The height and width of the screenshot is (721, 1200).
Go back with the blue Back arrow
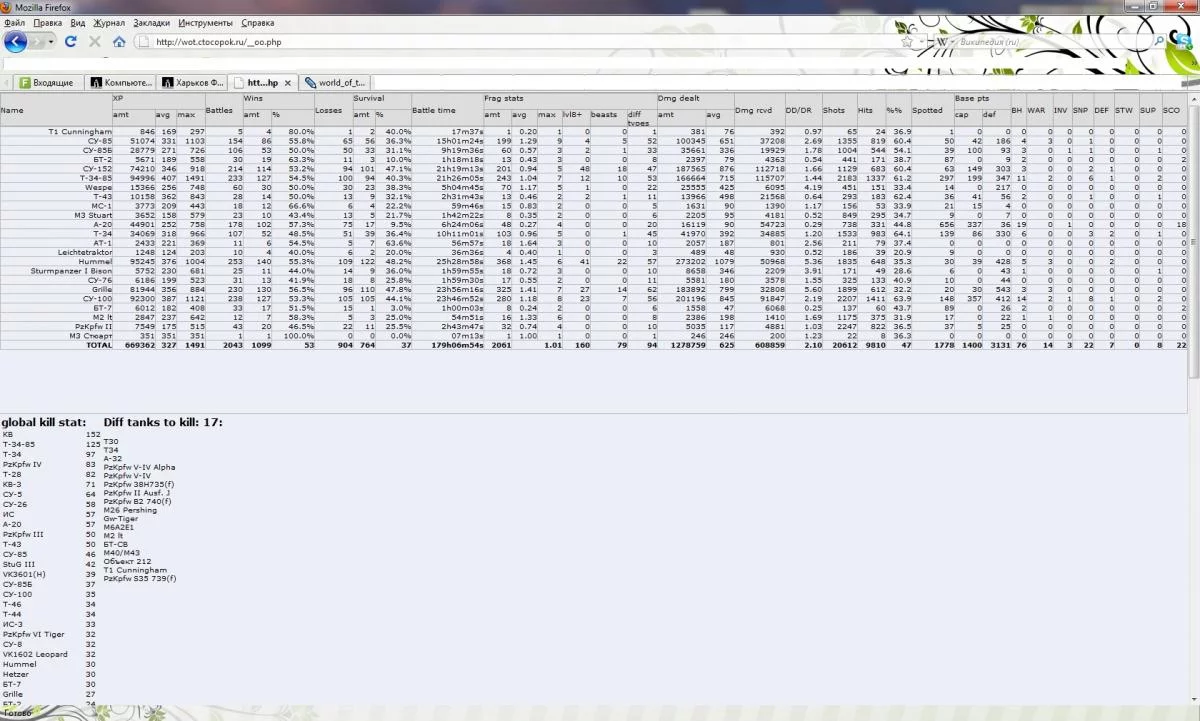click(x=15, y=42)
